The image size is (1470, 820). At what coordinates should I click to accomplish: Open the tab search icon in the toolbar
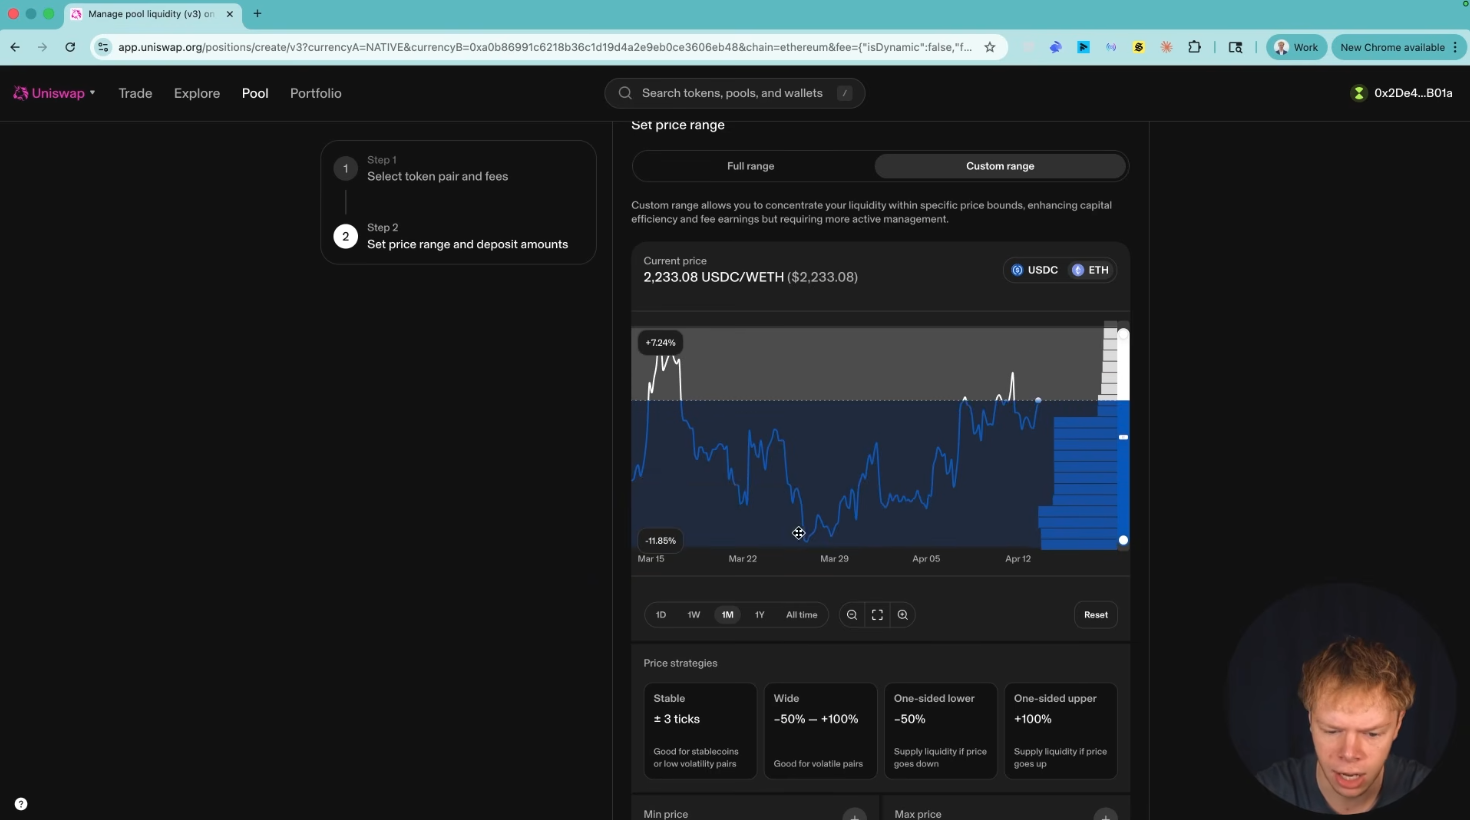[x=1235, y=47]
